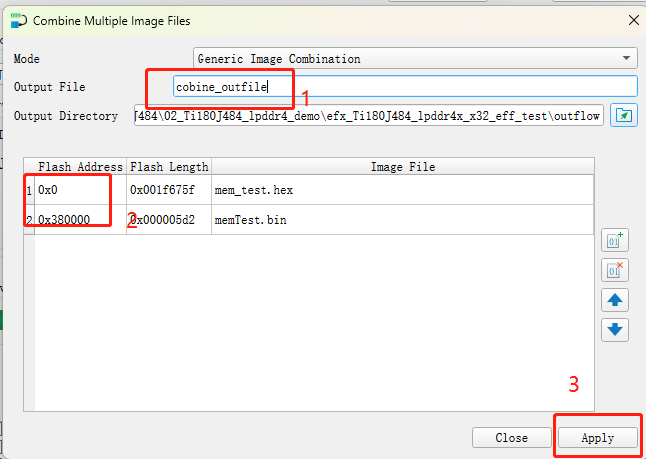Image resolution: width=646 pixels, height=459 pixels.
Task: Click the Apply button
Action: point(597,438)
